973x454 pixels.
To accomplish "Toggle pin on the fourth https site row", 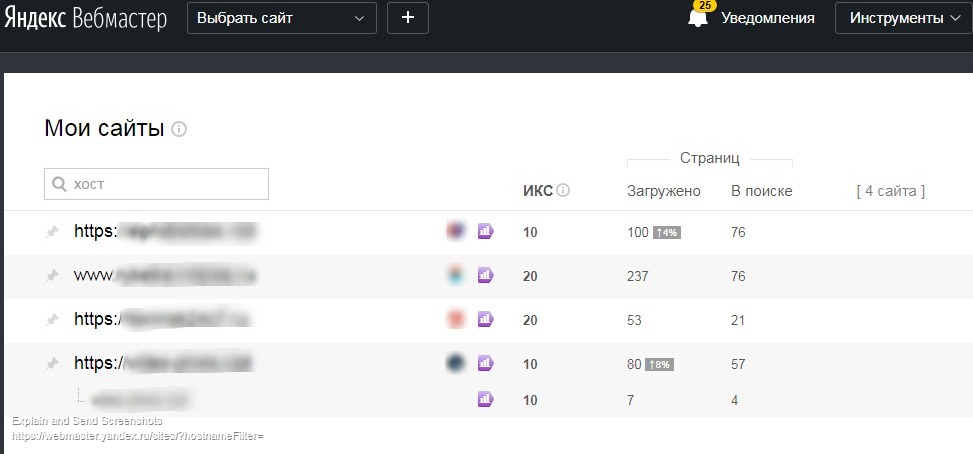I will pyautogui.click(x=53, y=364).
